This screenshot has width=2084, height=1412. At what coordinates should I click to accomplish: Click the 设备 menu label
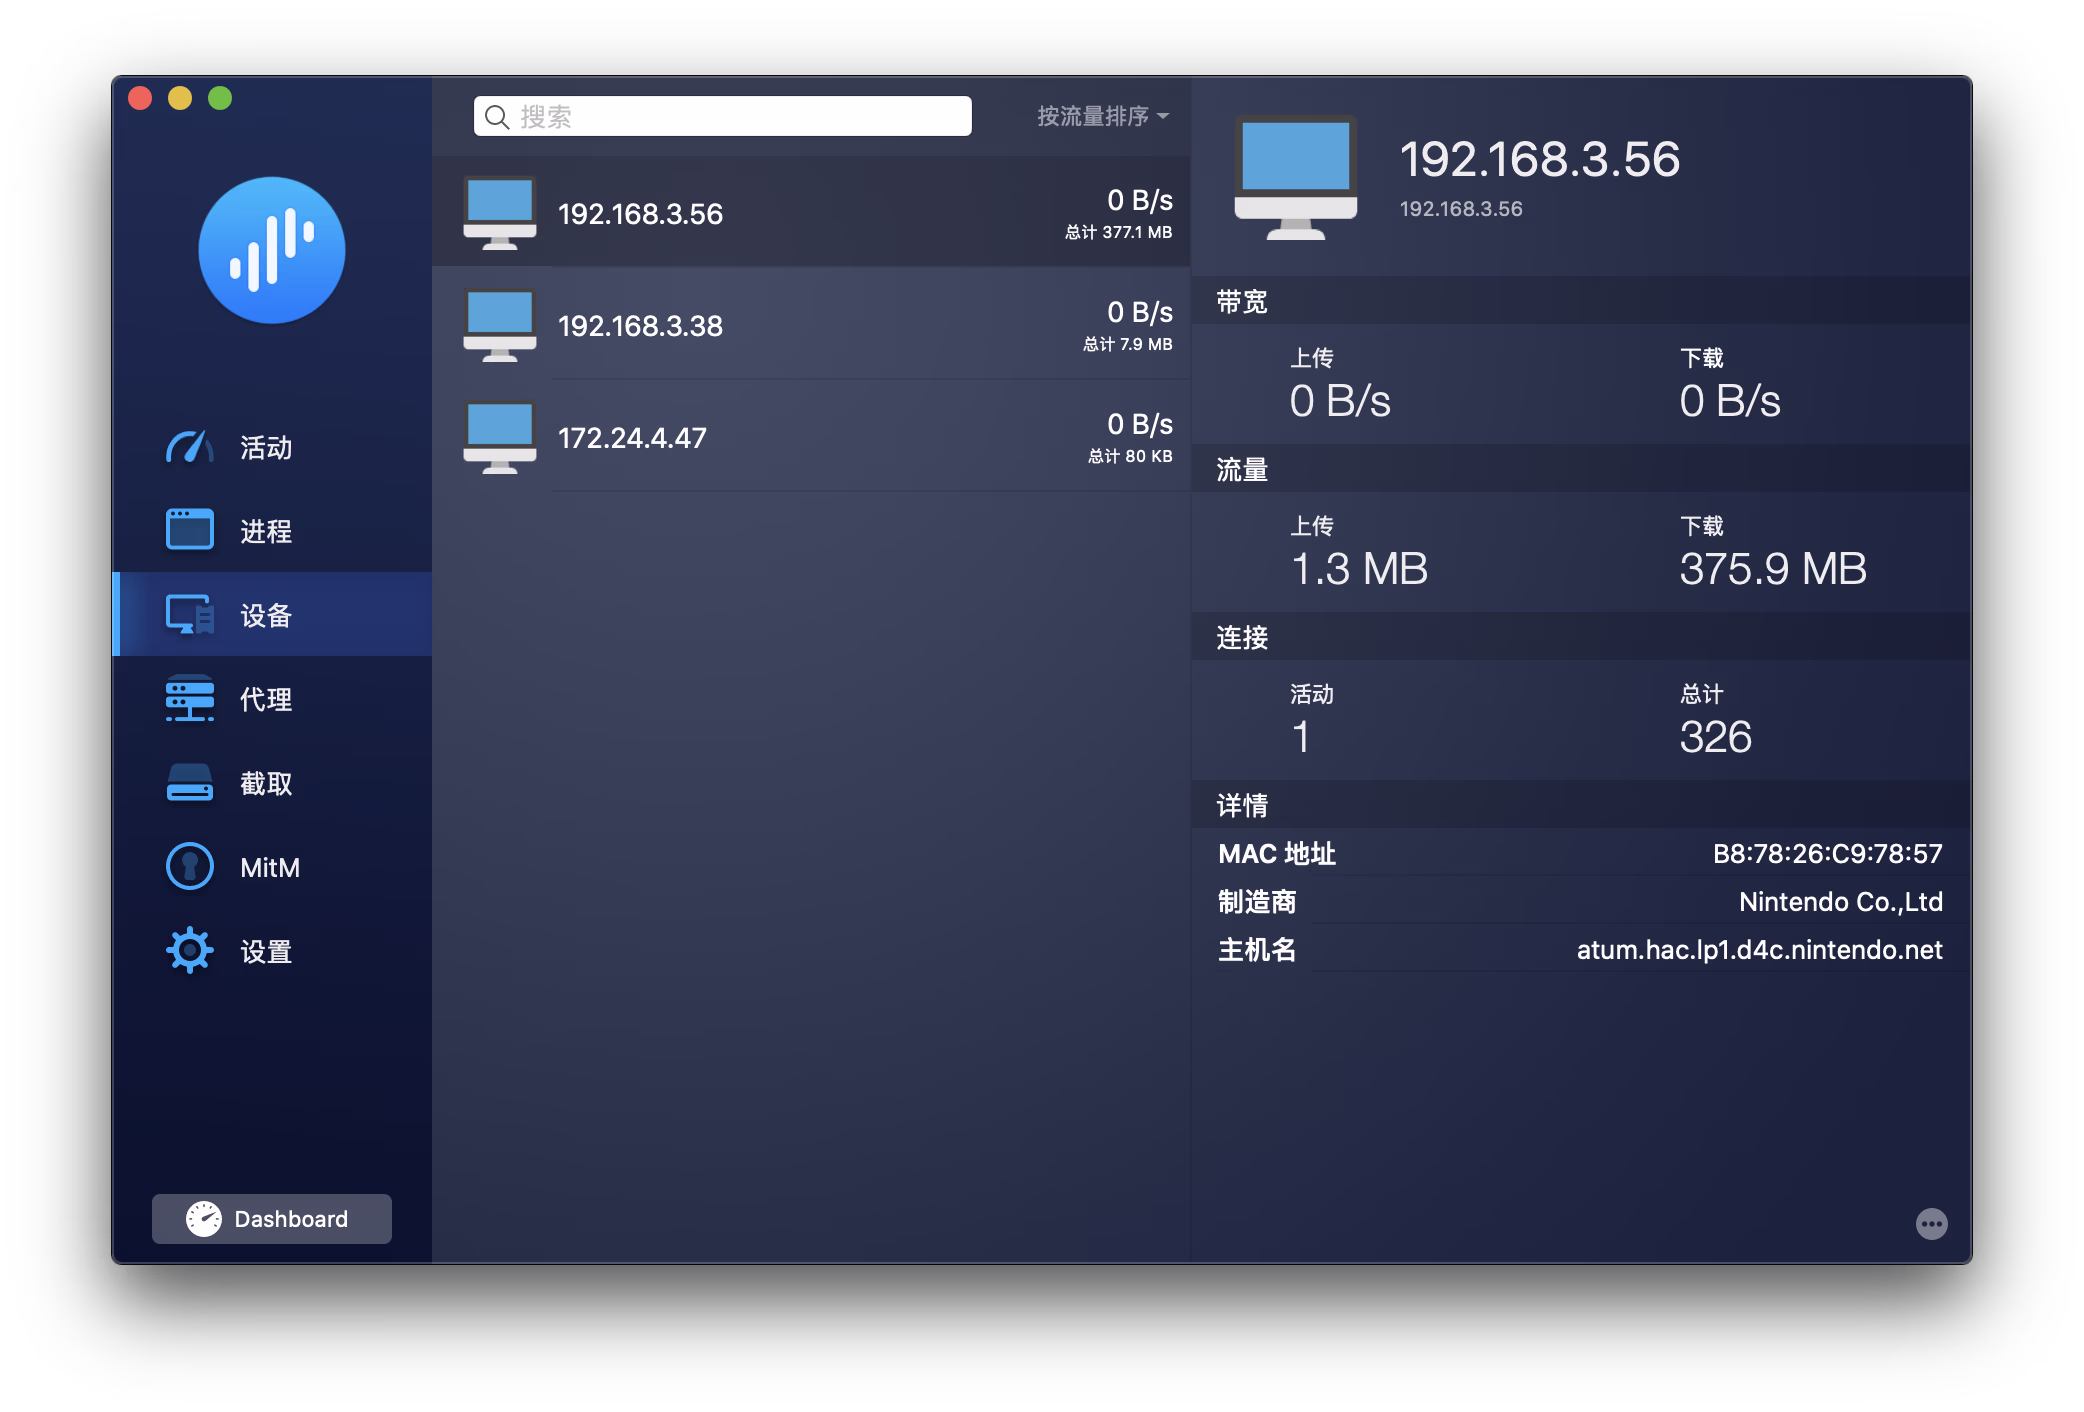266,615
